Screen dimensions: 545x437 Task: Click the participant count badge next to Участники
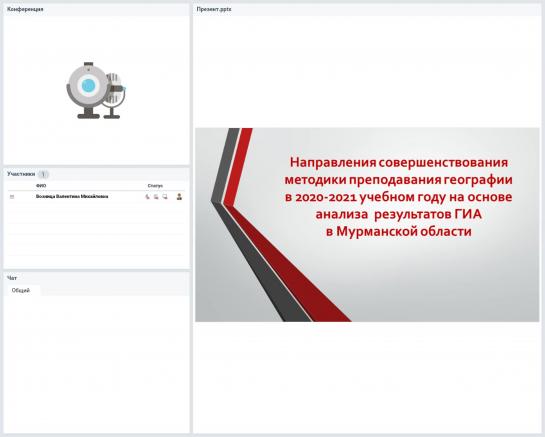coord(43,174)
